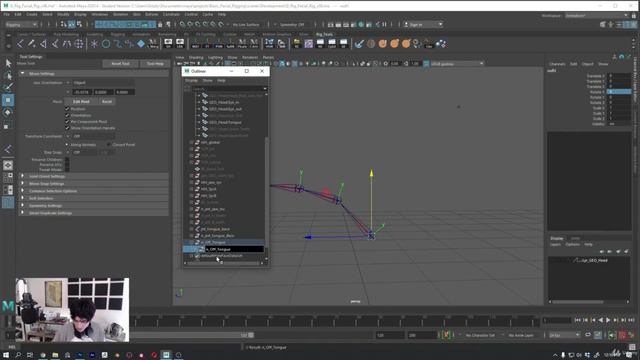
Task: Switch to single pane layout icon
Action: [8, 165]
